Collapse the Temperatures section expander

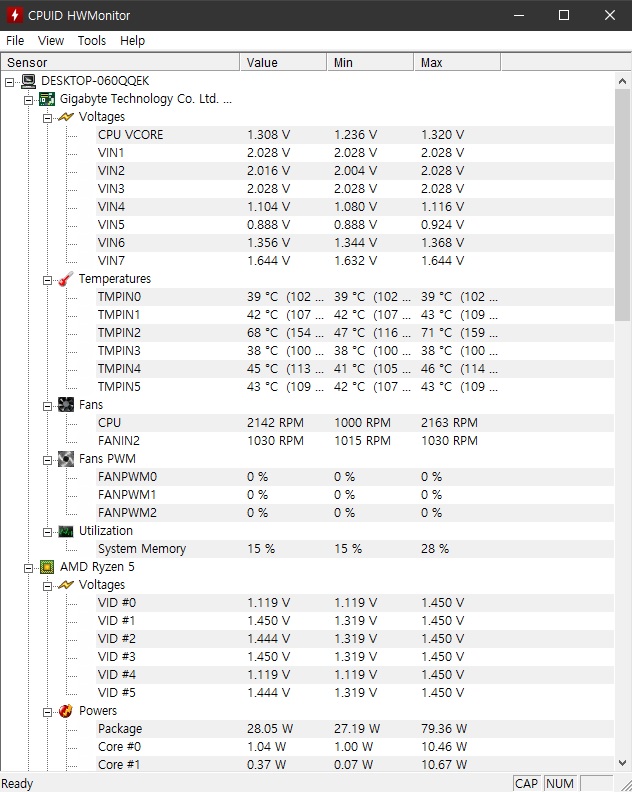pyautogui.click(x=48, y=279)
